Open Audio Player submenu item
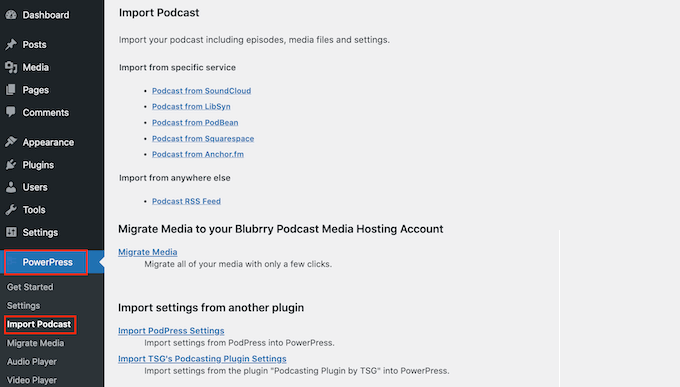This screenshot has height=387, width=680. tap(32, 362)
